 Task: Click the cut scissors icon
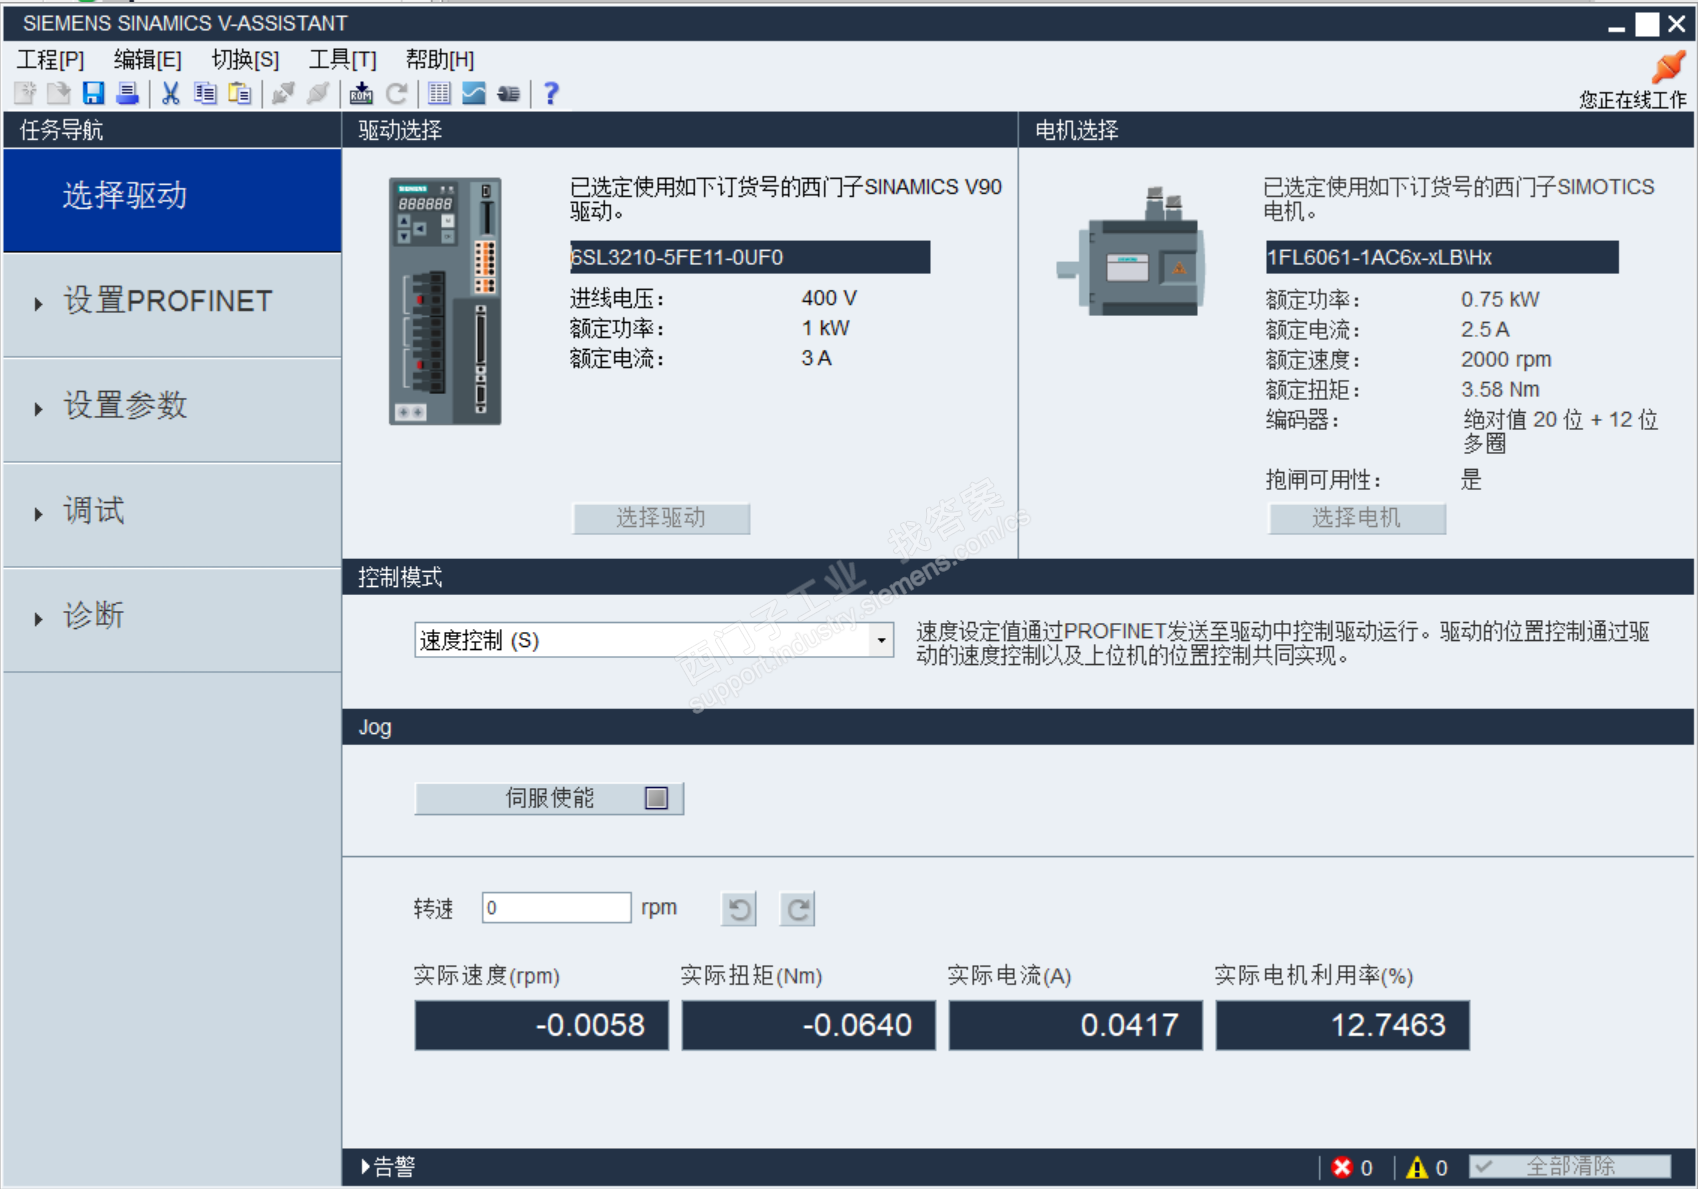(171, 94)
